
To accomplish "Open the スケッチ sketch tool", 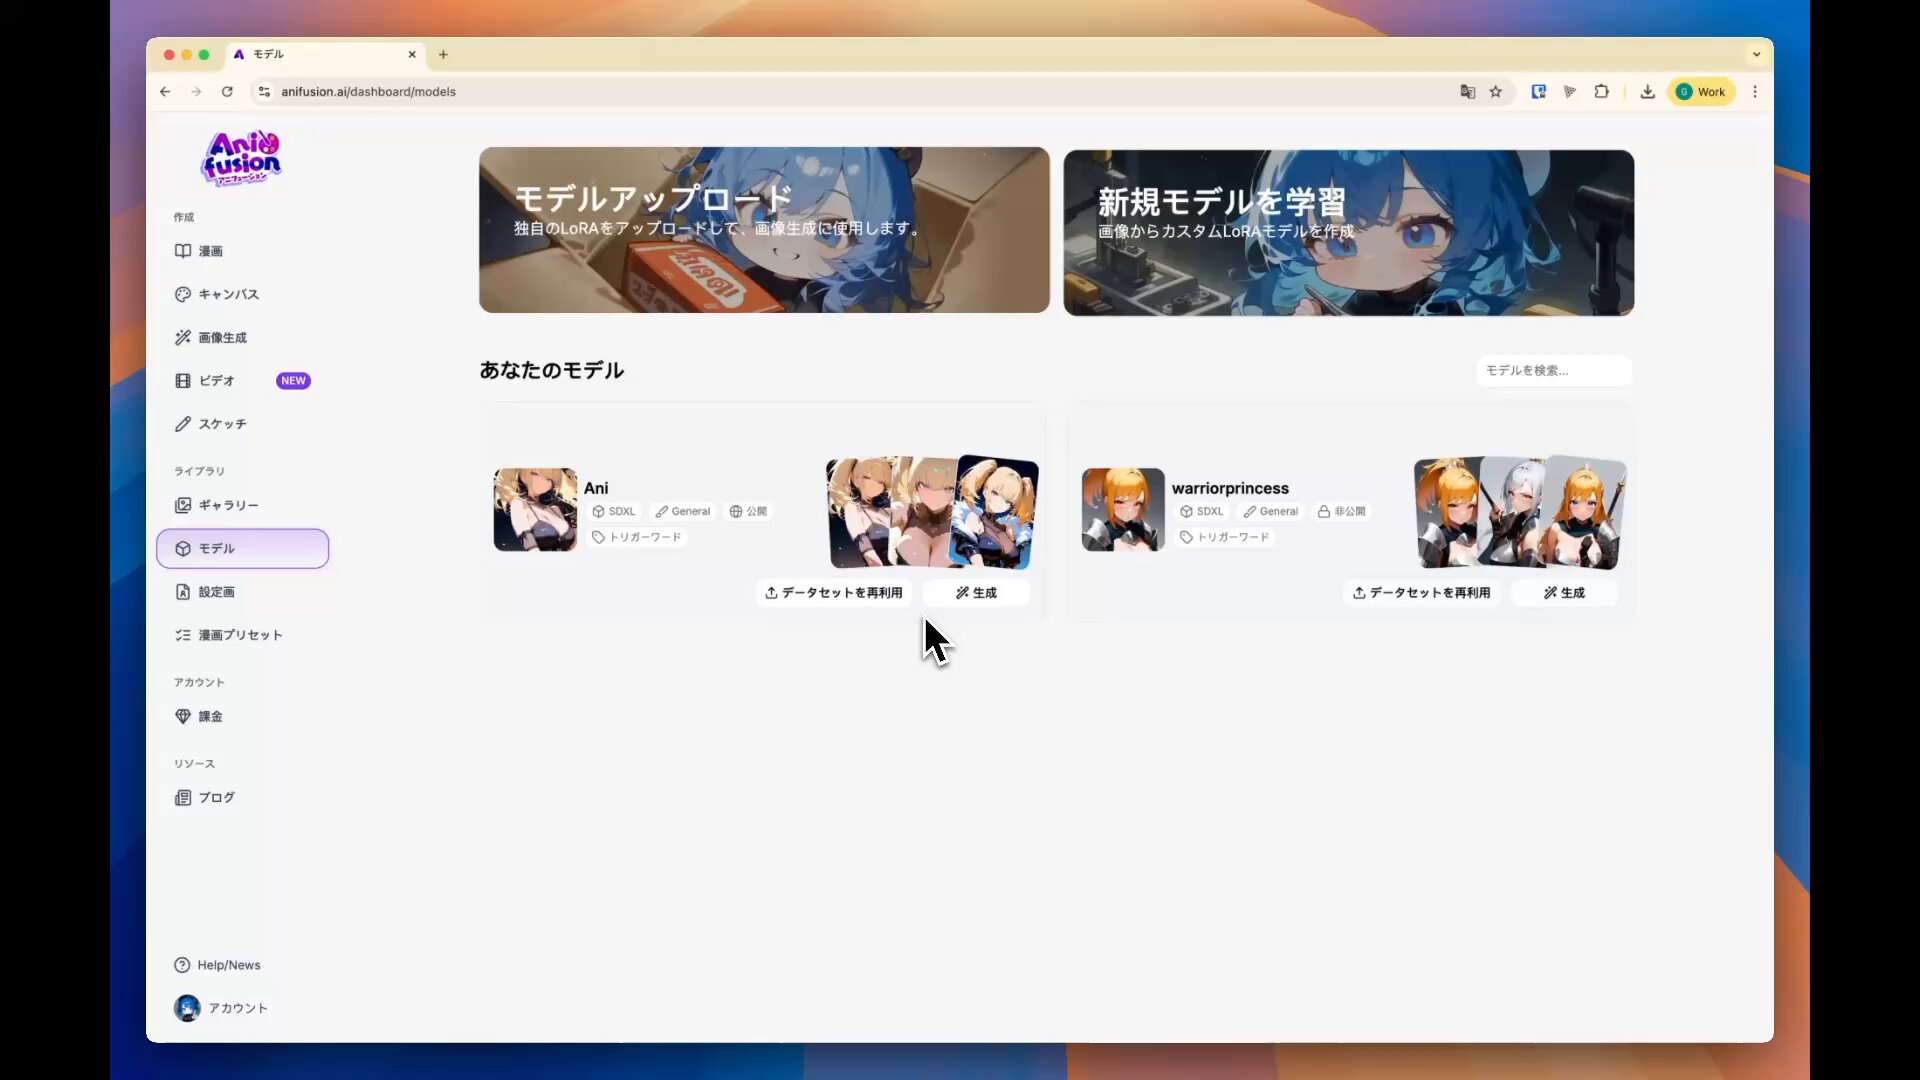I will coord(221,424).
